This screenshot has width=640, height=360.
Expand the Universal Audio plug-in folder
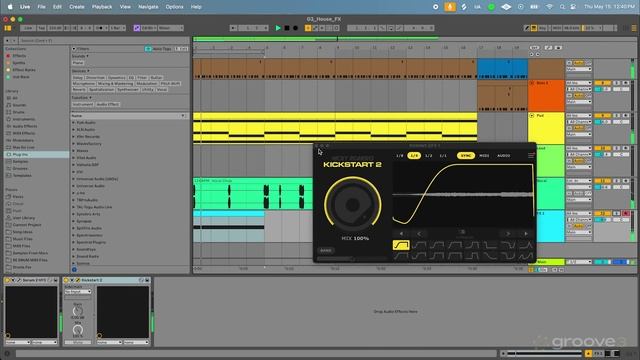[73, 186]
